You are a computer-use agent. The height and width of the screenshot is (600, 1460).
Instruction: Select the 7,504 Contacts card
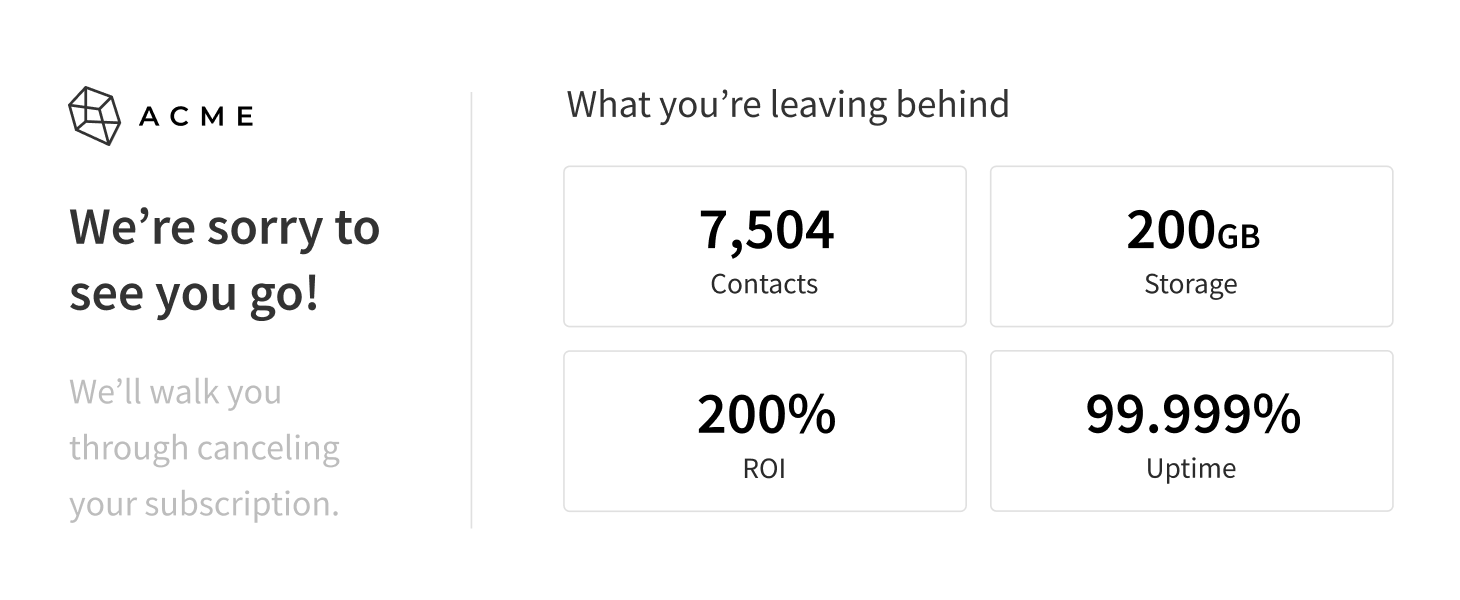click(765, 246)
